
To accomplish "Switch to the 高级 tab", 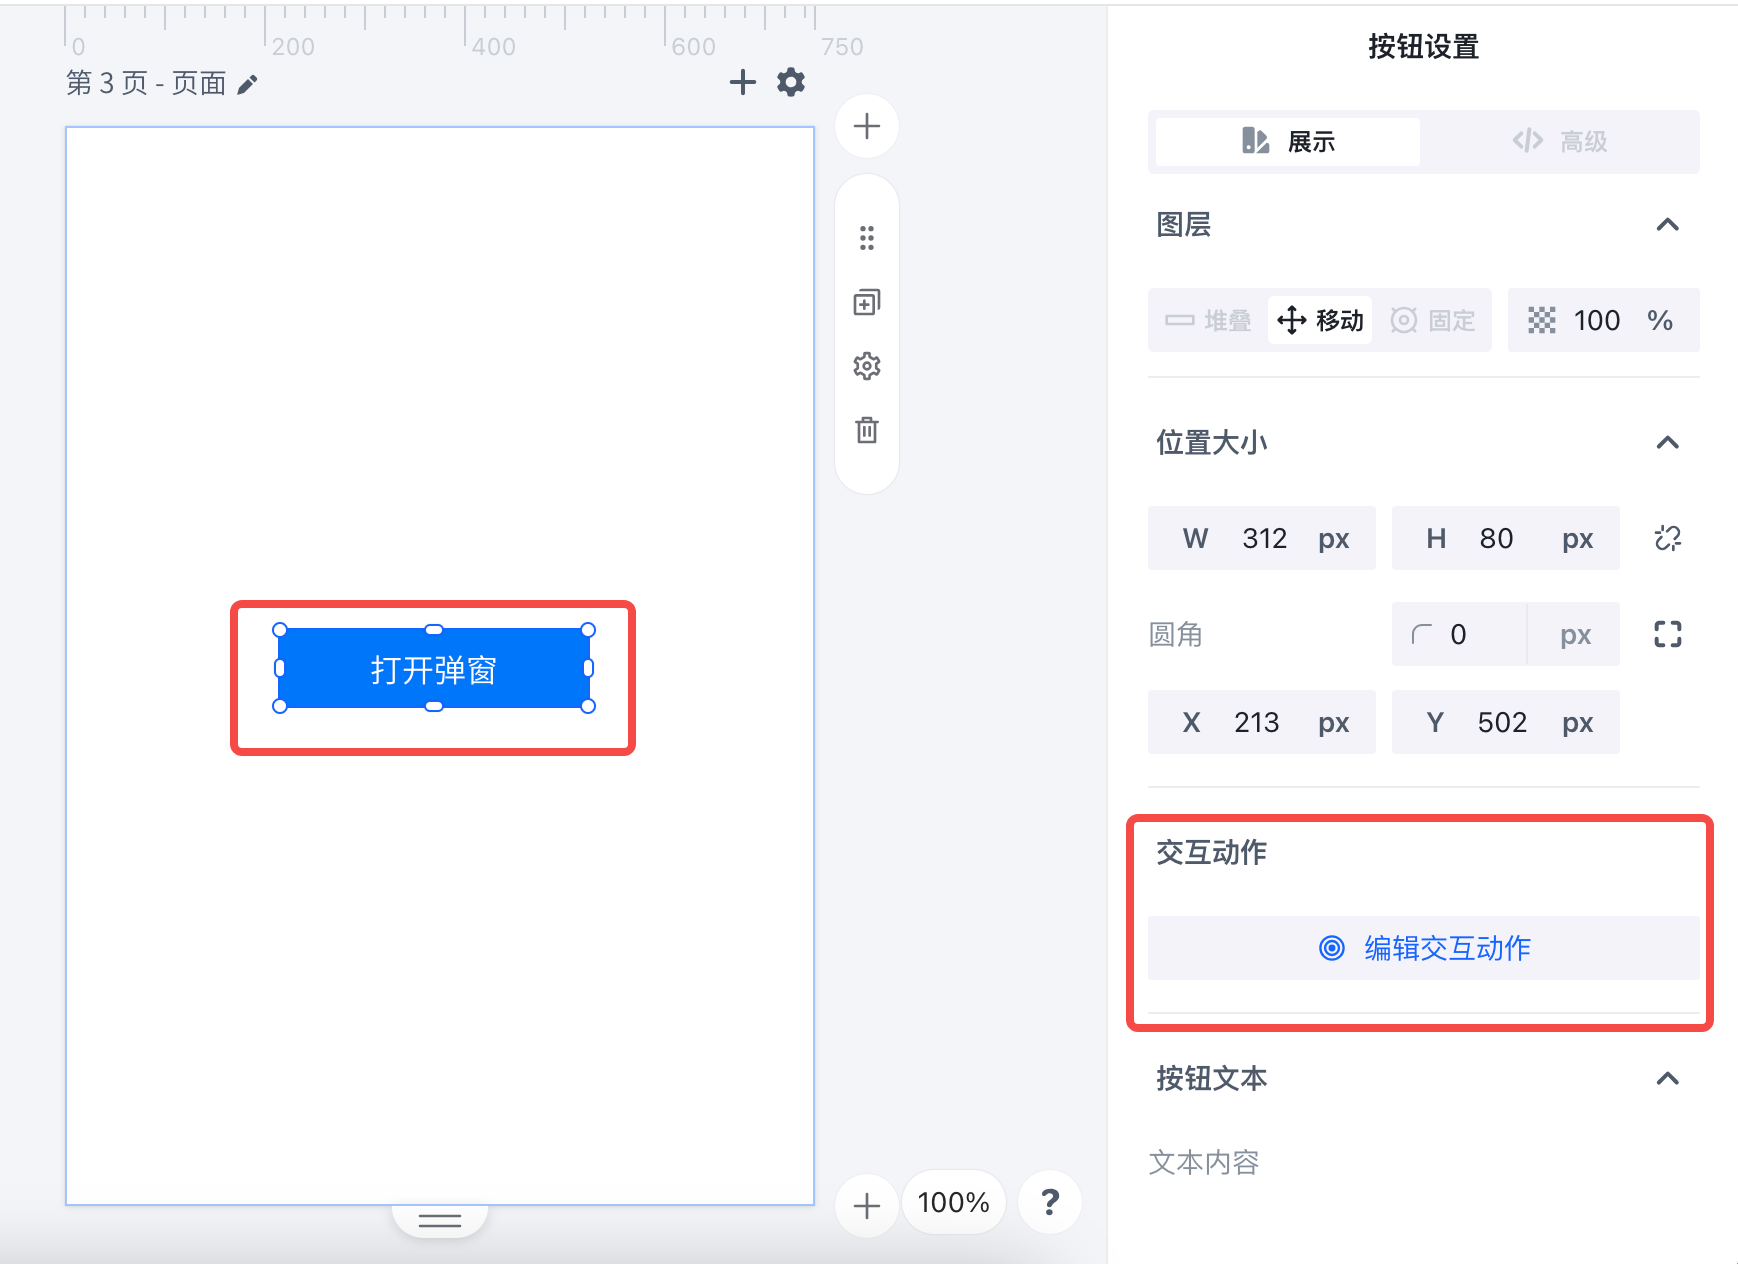I will [x=1560, y=142].
